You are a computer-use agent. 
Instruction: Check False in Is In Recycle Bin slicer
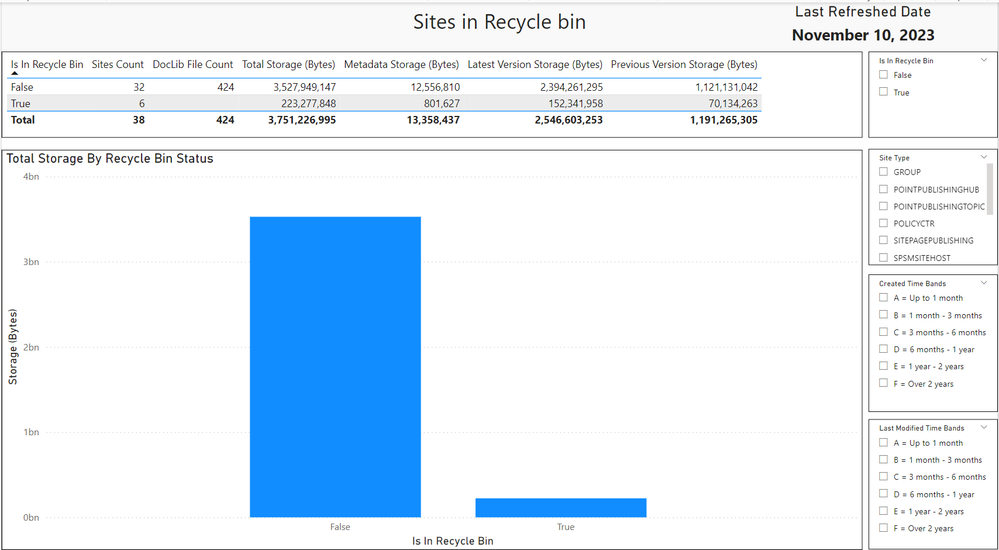pyautogui.click(x=883, y=75)
